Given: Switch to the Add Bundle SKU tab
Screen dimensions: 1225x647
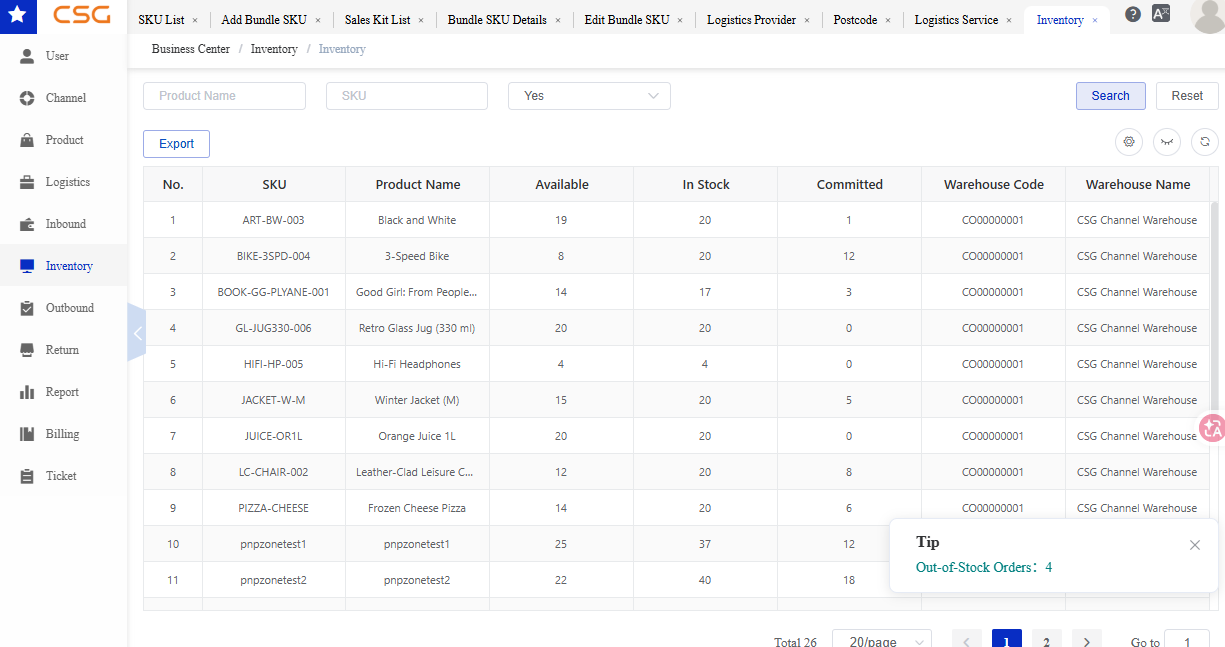Looking at the screenshot, I should click(x=264, y=20).
